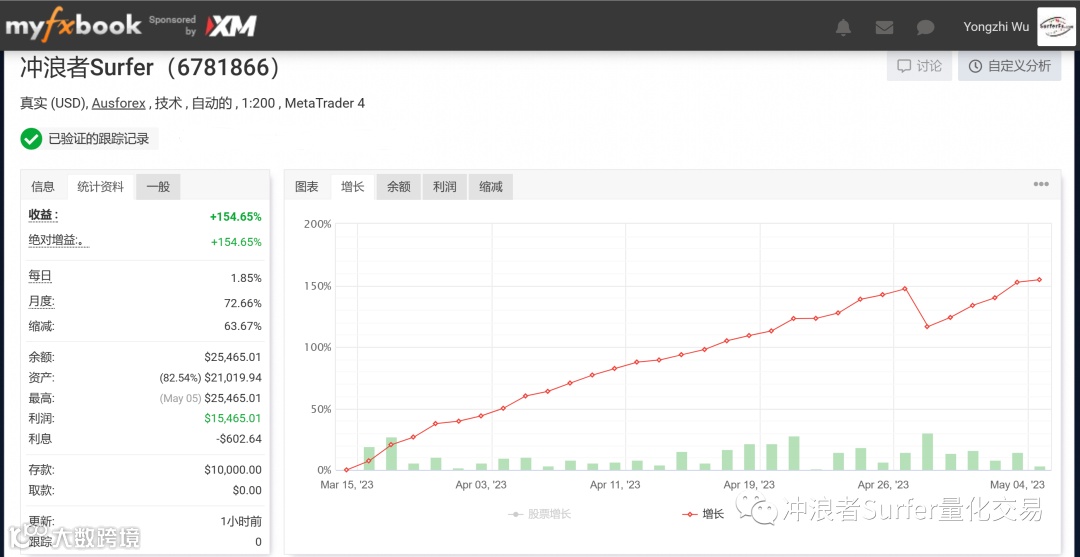This screenshot has height=557, width=1080.
Task: Click the Yongzhi Wu profile avatar
Action: pos(1059,26)
